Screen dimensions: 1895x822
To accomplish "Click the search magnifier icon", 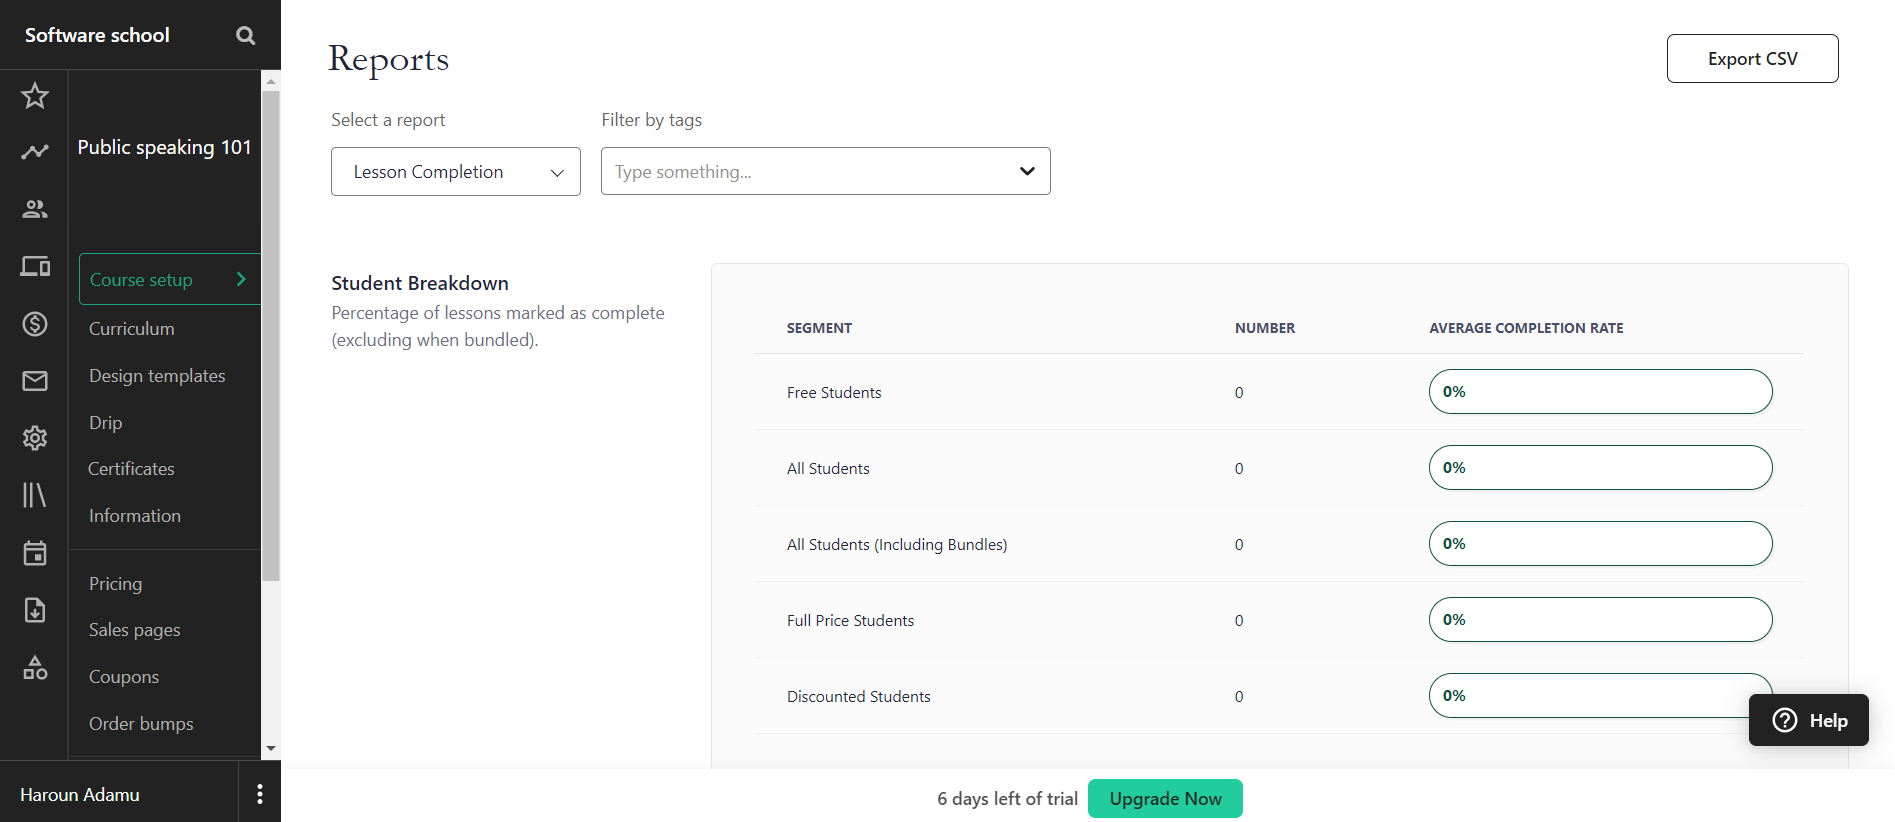I will point(245,35).
